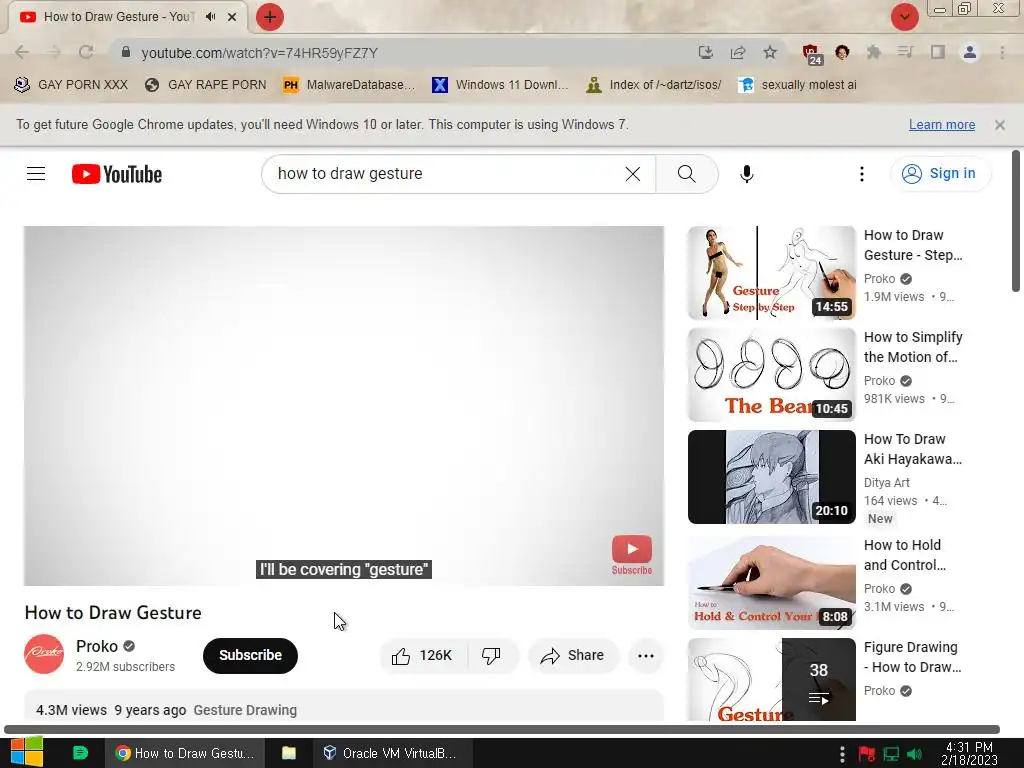Click the horizontal scrollbar at bottom
Image resolution: width=1024 pixels, height=768 pixels.
point(502,729)
